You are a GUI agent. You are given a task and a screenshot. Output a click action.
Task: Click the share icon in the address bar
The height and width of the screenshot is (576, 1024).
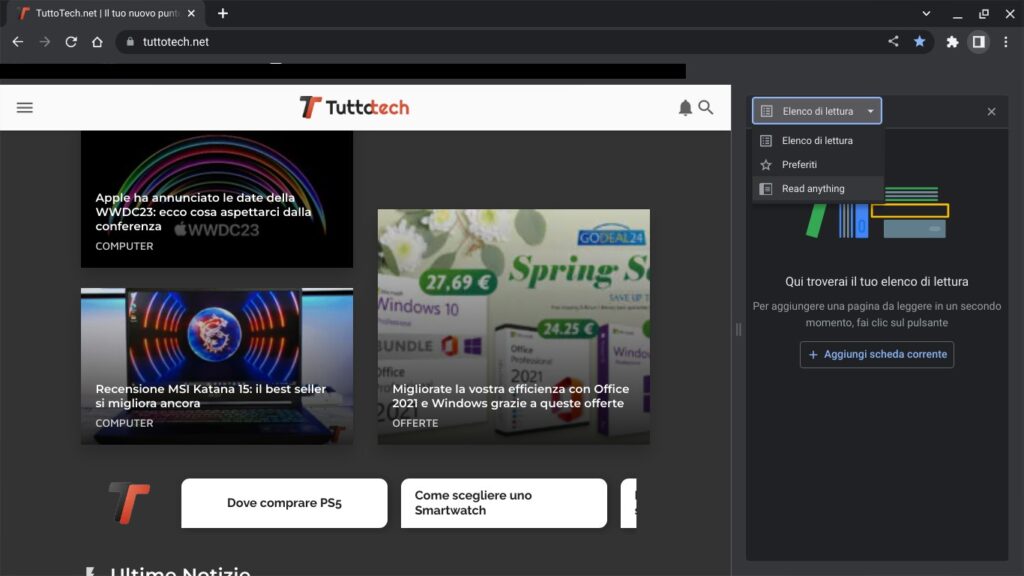point(893,41)
